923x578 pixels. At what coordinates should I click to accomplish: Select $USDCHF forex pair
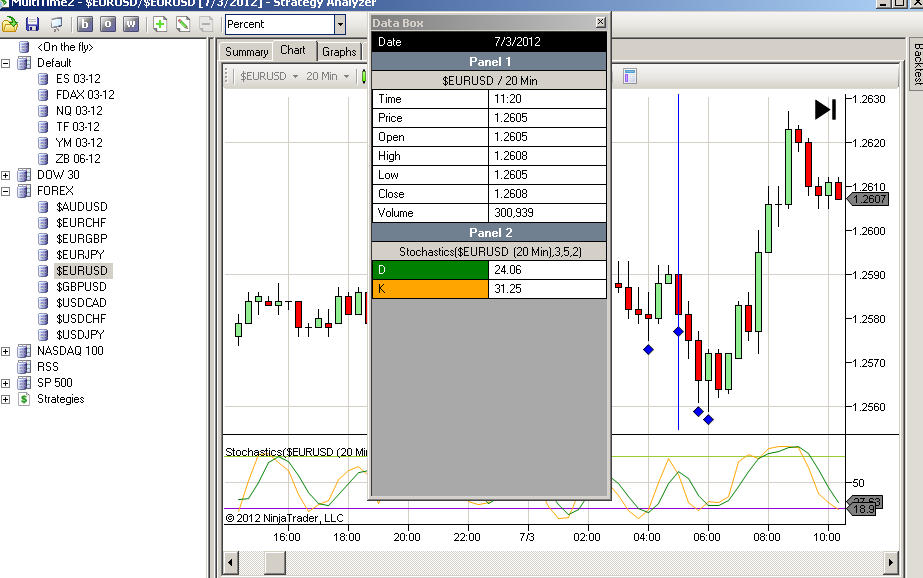pos(81,318)
